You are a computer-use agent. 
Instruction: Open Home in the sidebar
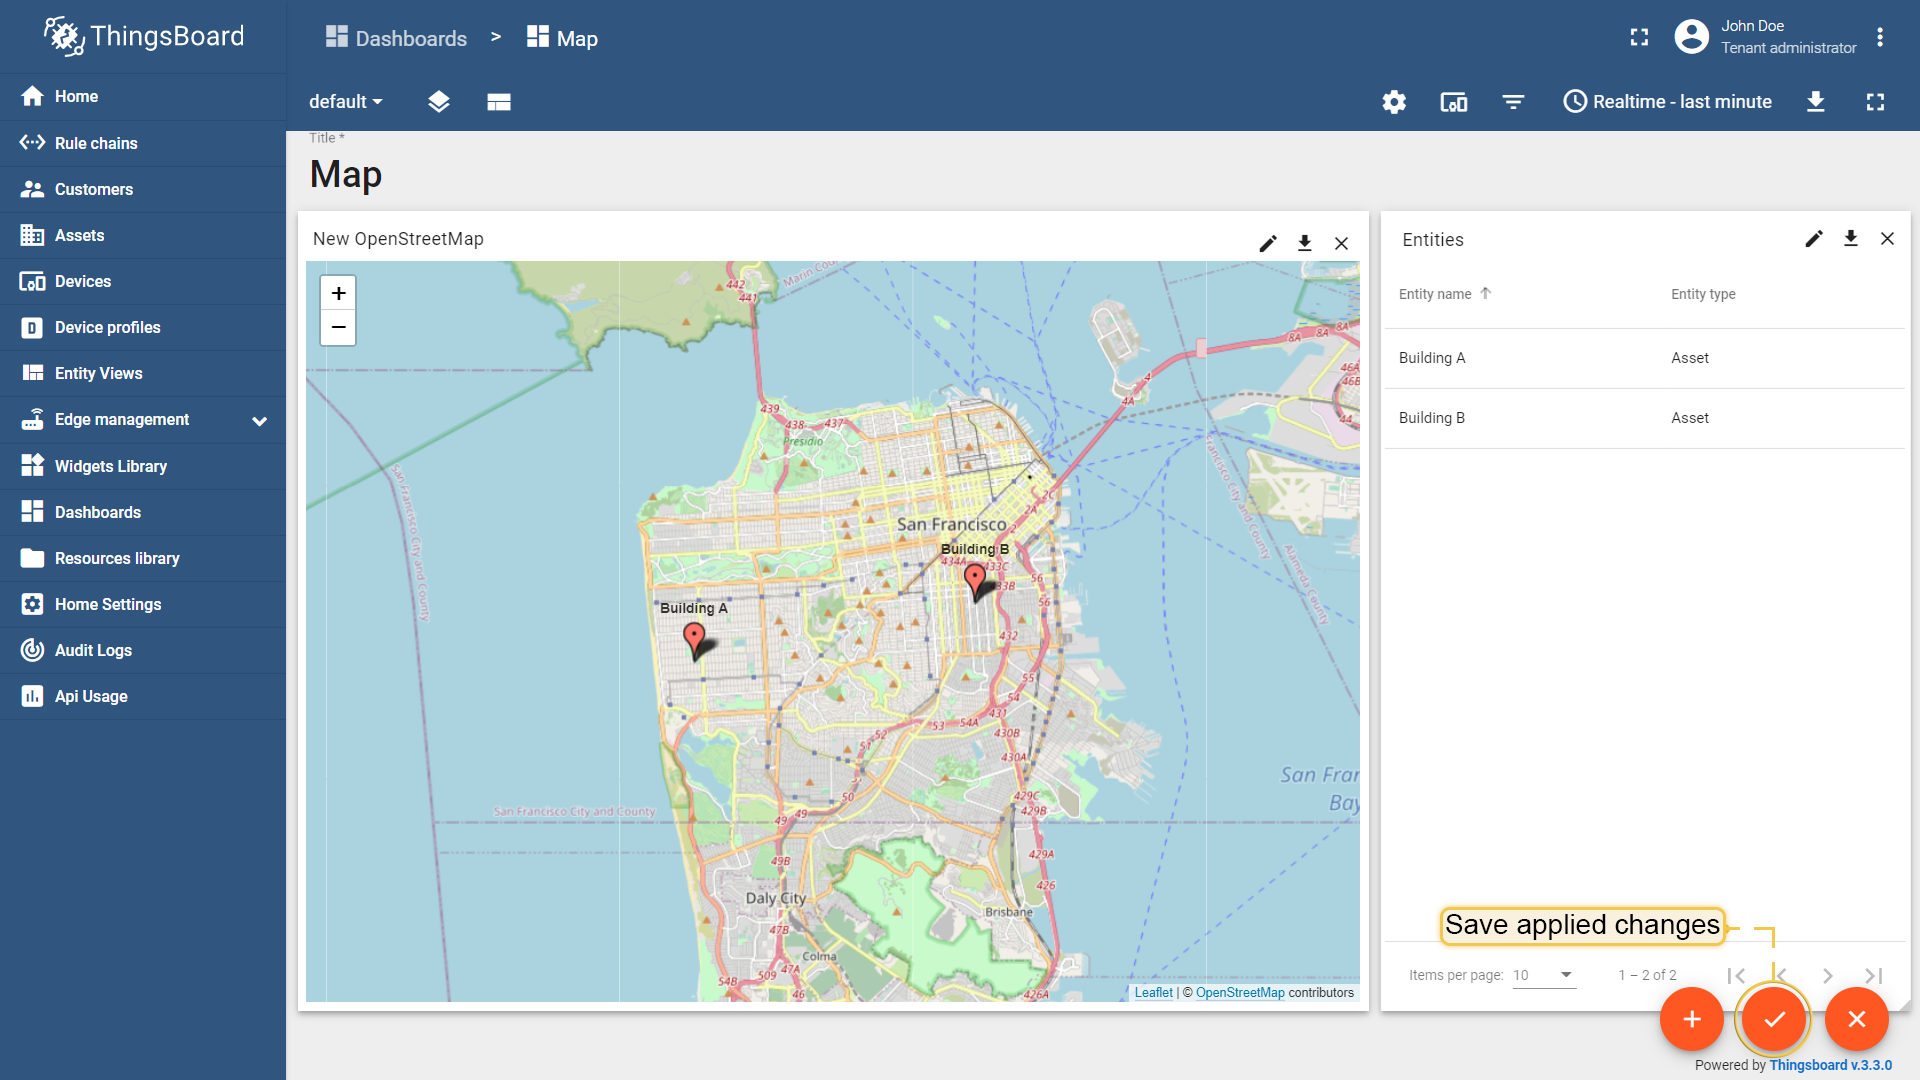(143, 97)
